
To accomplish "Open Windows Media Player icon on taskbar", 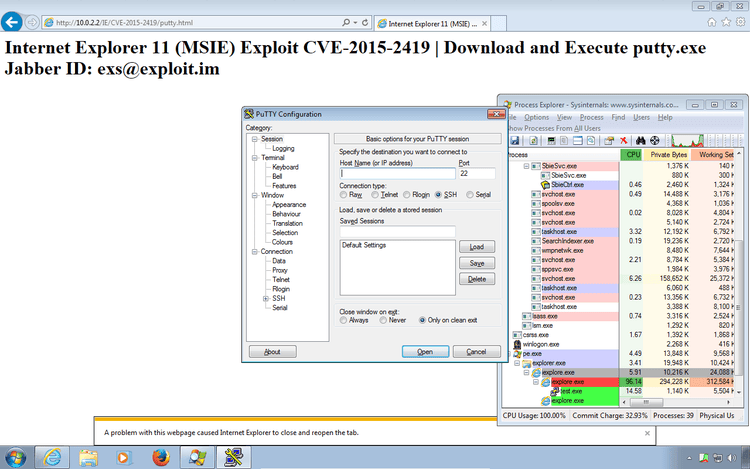I will (x=124, y=458).
